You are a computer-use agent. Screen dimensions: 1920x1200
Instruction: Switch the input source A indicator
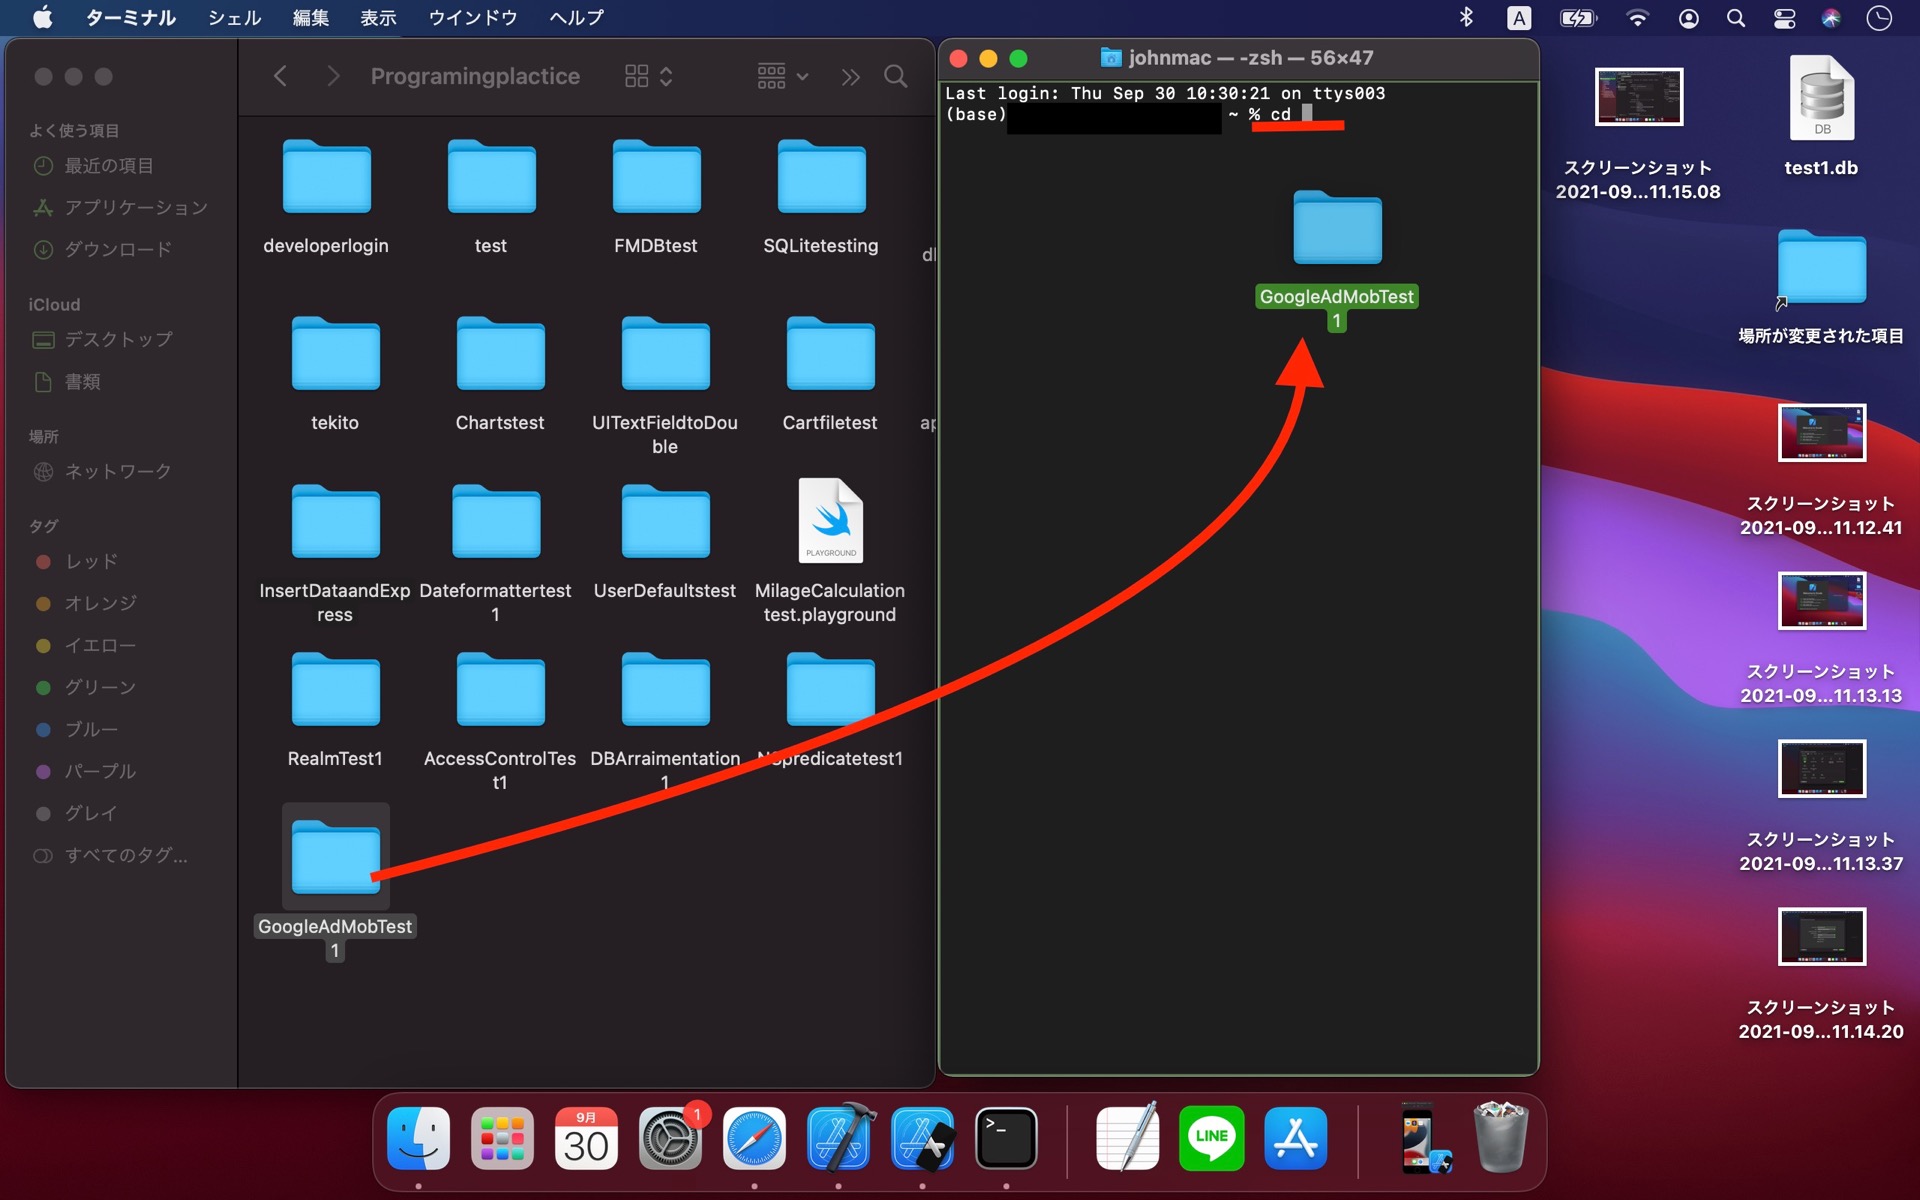(x=1519, y=18)
